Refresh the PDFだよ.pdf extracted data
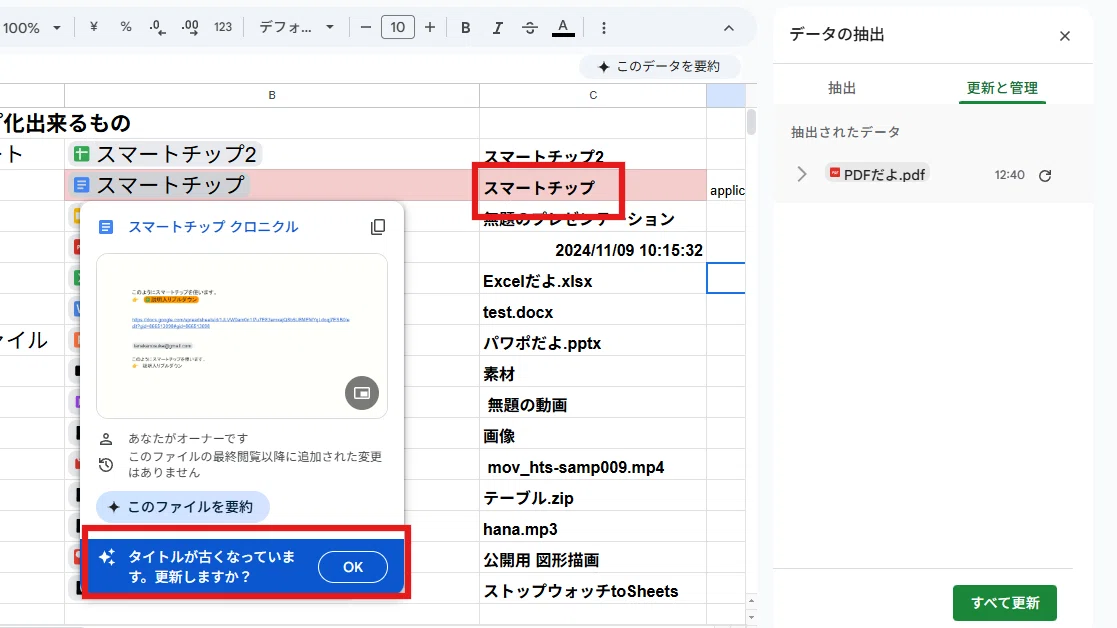Image resolution: width=1117 pixels, height=628 pixels. click(x=1045, y=175)
